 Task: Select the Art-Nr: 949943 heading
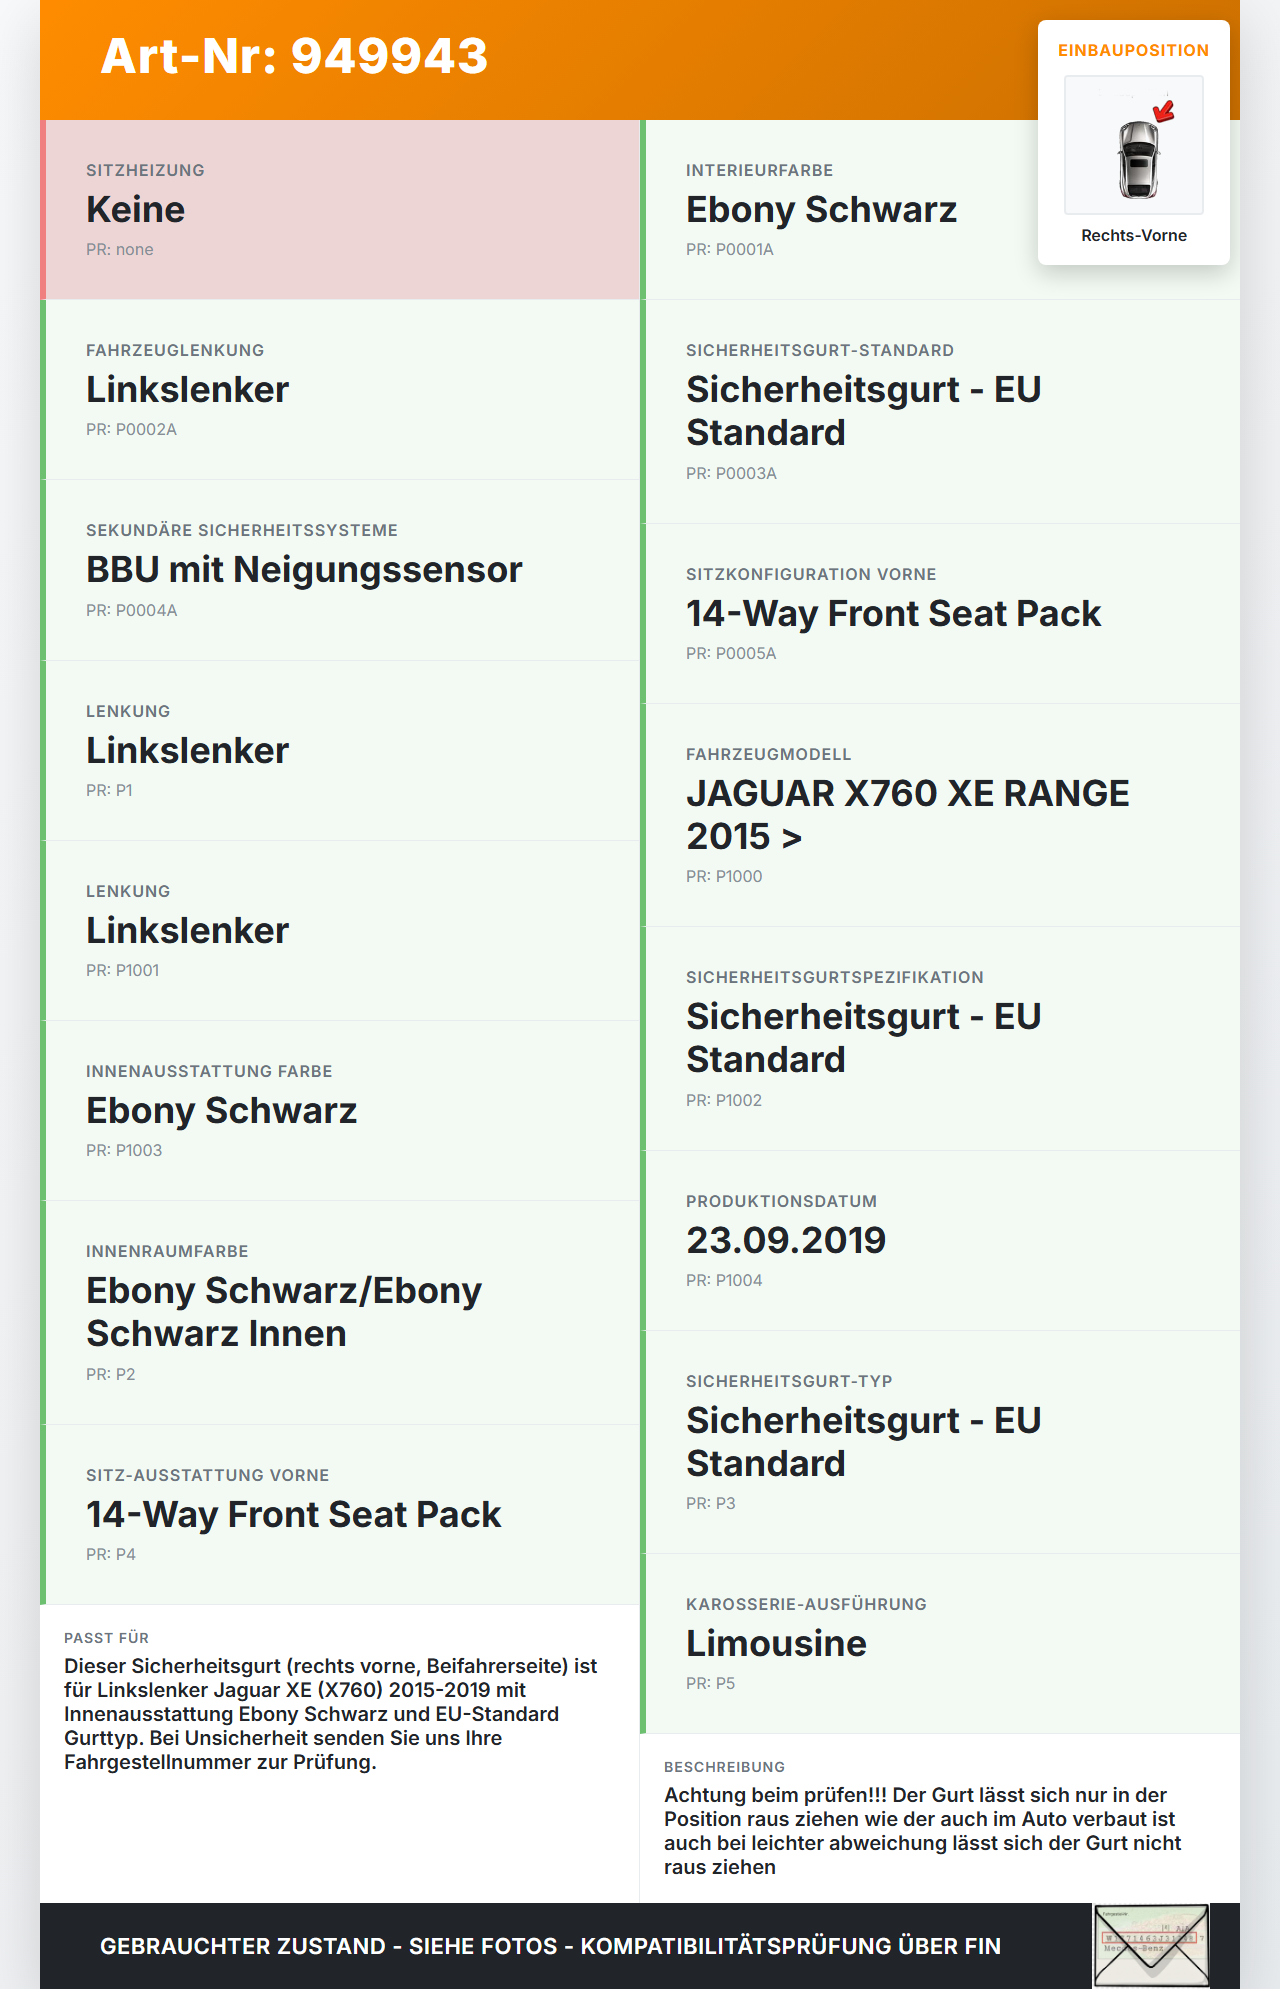[294, 56]
